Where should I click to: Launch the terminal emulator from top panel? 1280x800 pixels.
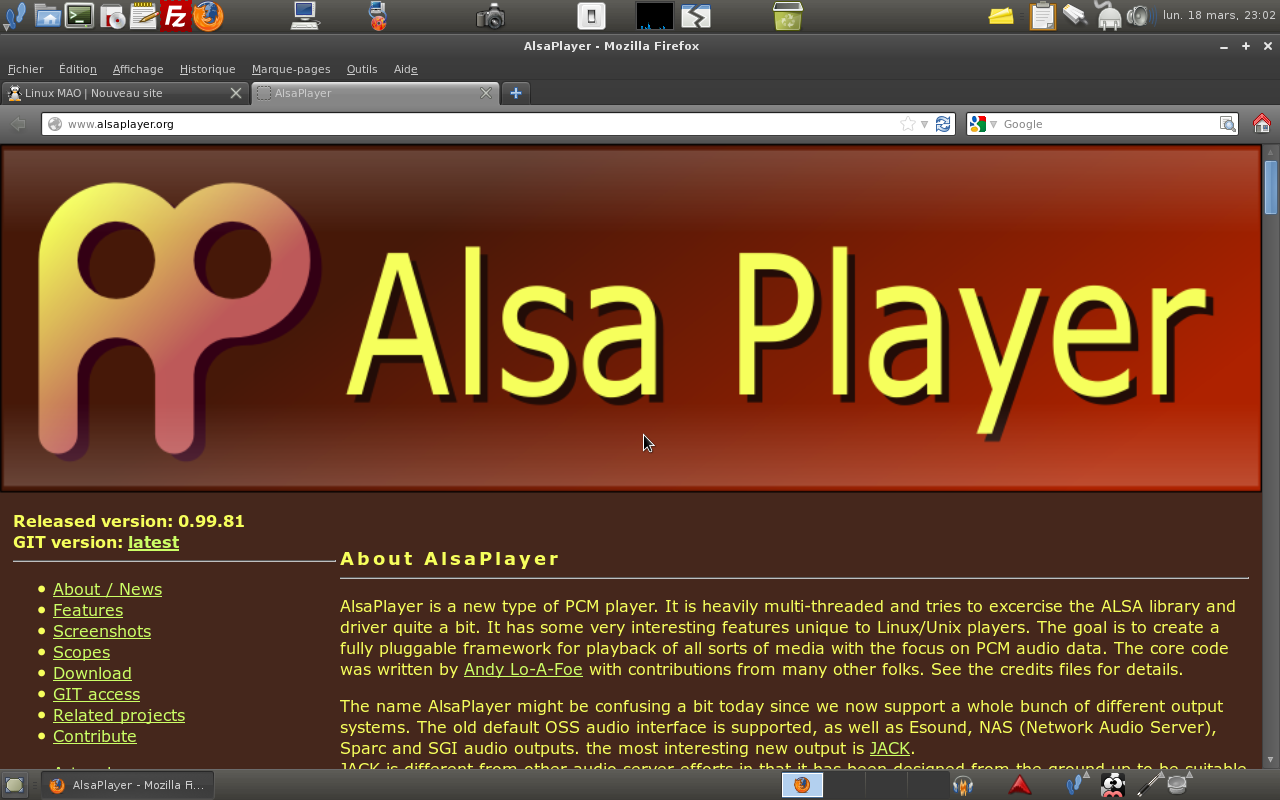79,16
